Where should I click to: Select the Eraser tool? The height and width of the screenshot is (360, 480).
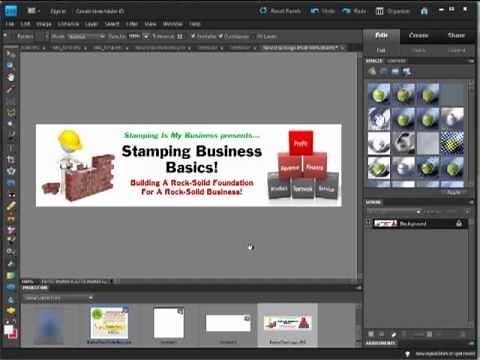(x=11, y=230)
